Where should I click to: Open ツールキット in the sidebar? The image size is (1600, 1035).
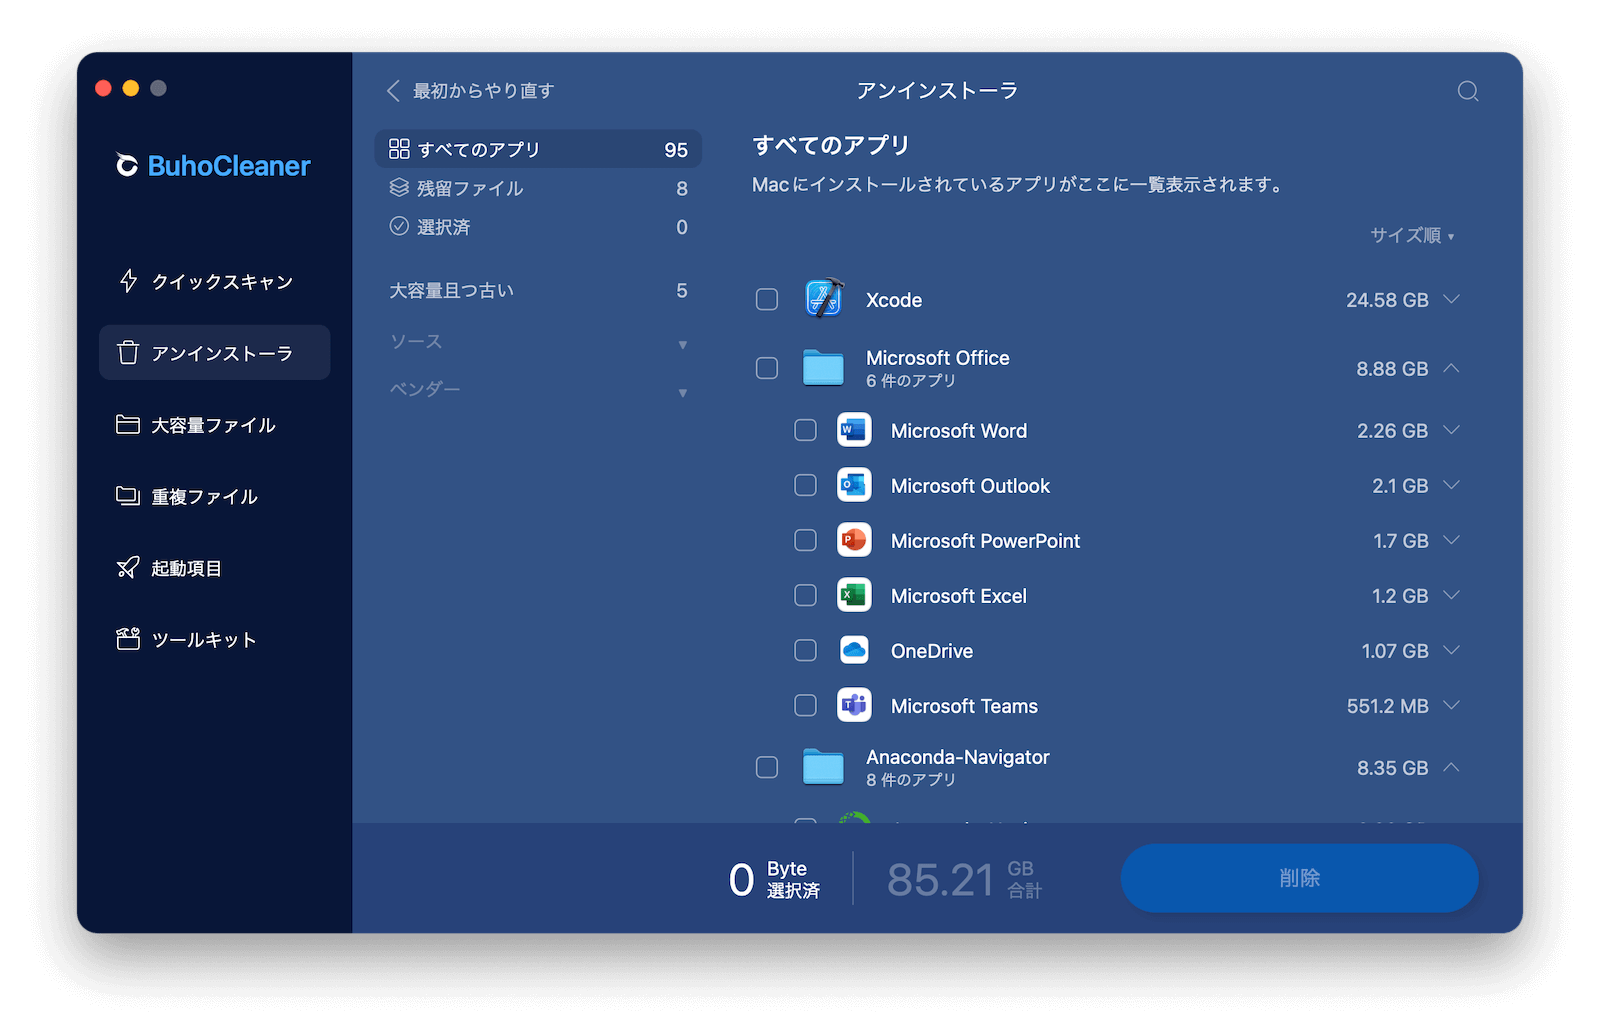pos(214,639)
